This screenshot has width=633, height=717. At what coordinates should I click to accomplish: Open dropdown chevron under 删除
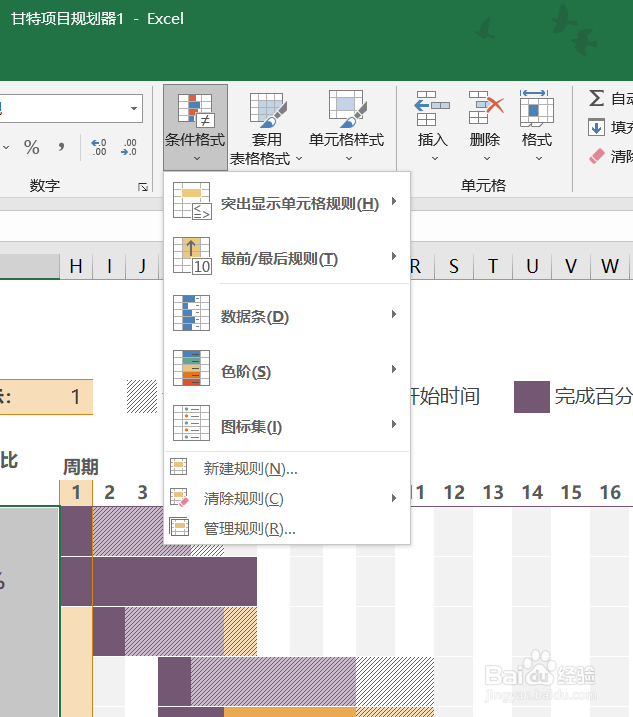point(487,159)
